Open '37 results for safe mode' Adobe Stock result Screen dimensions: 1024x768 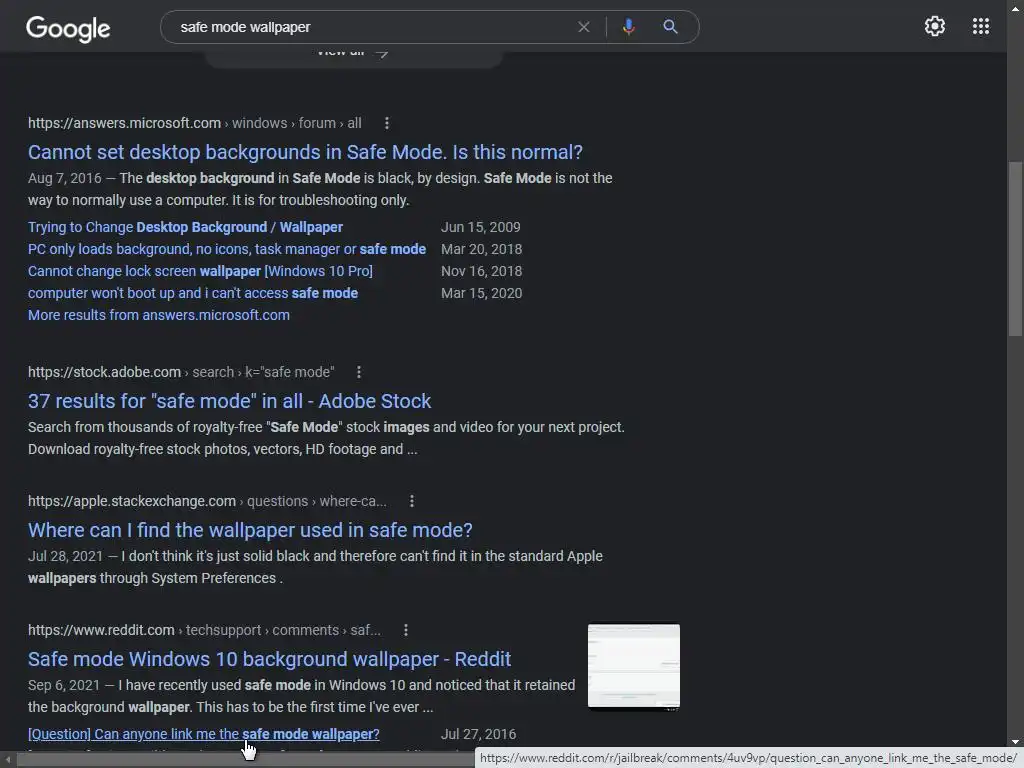(229, 401)
